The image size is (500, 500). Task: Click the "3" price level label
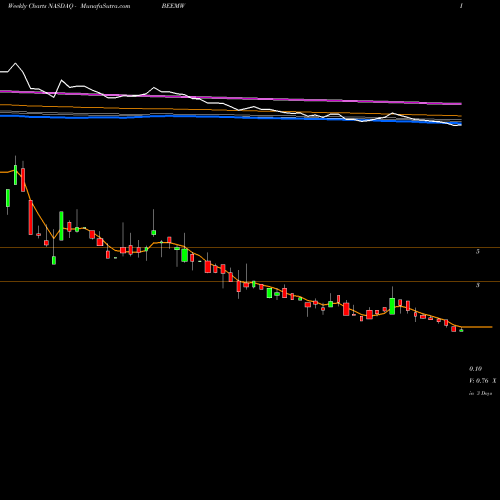[478, 285]
